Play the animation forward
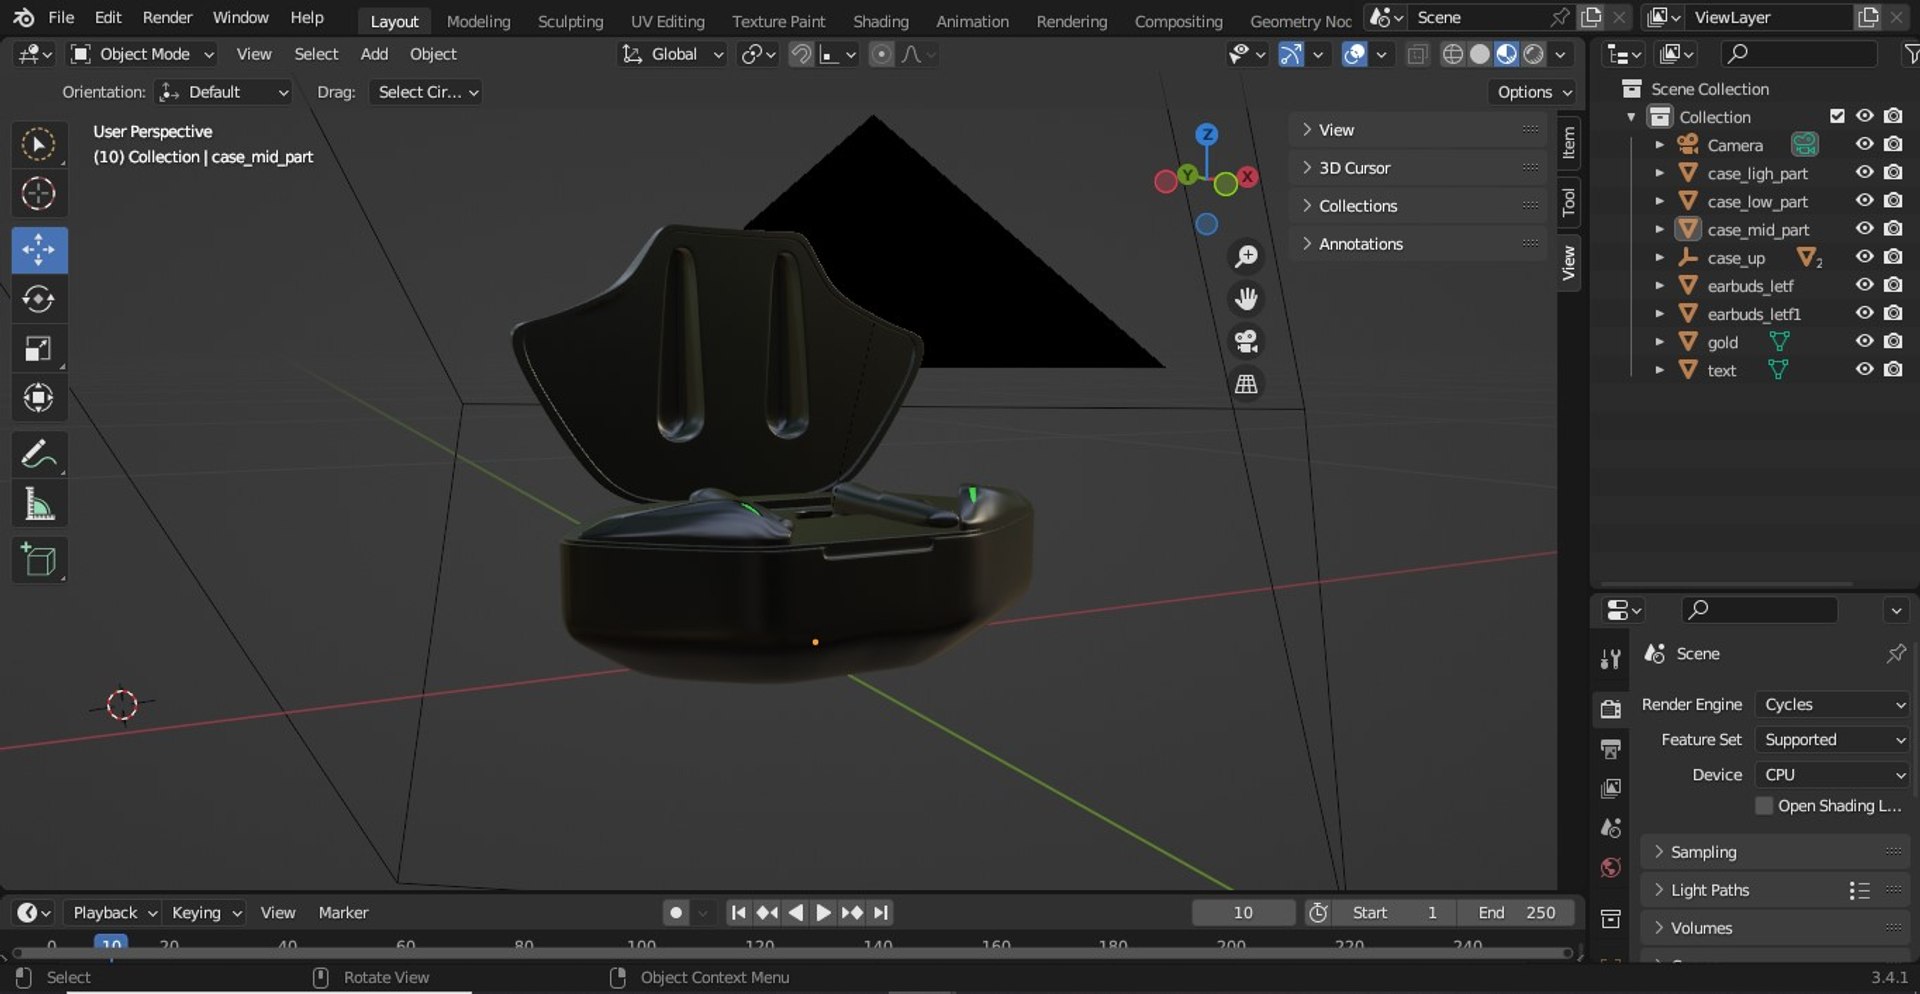This screenshot has width=1920, height=994. tap(823, 912)
